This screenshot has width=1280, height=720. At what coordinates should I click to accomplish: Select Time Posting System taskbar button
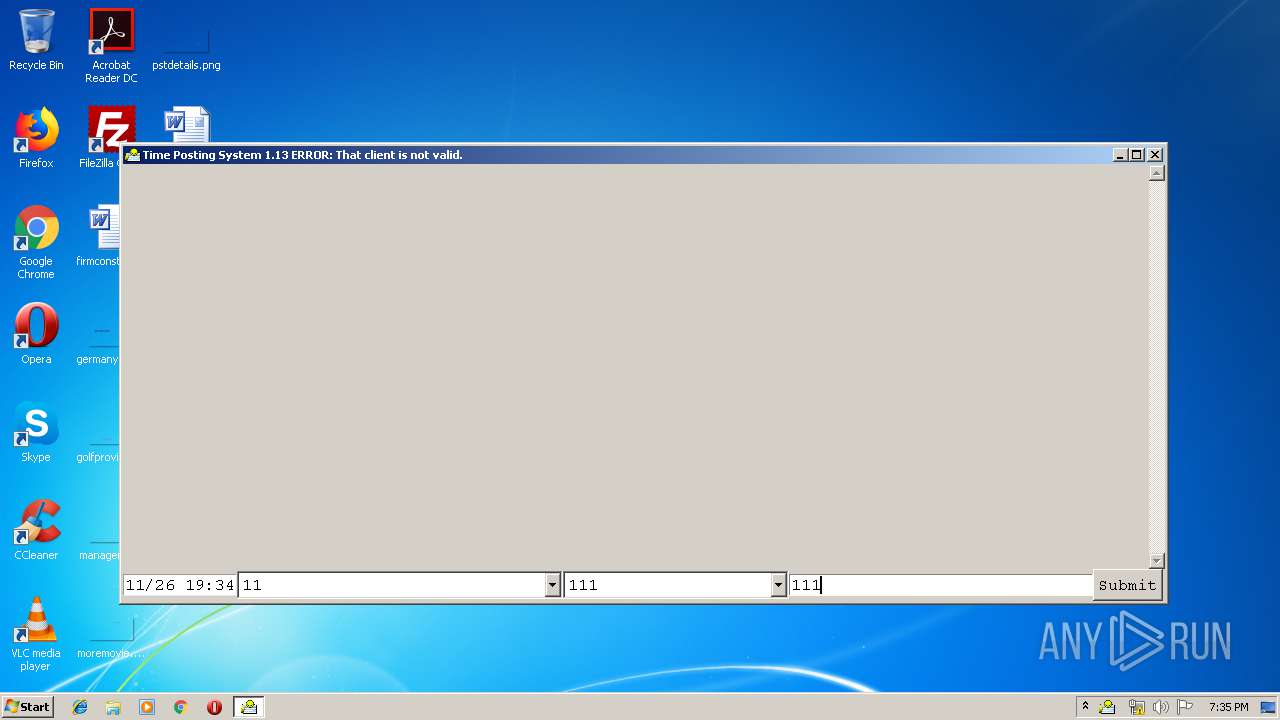point(248,707)
